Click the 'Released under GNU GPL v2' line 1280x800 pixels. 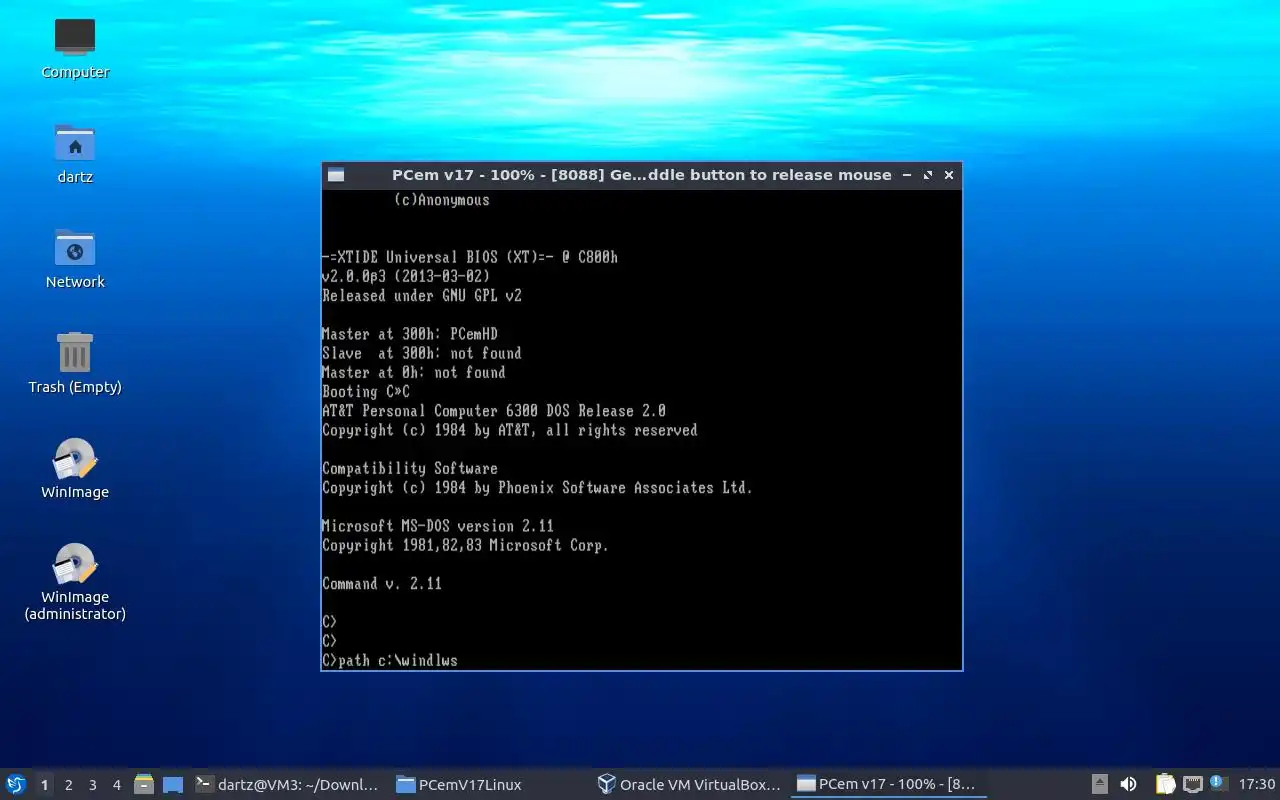[x=422, y=295]
